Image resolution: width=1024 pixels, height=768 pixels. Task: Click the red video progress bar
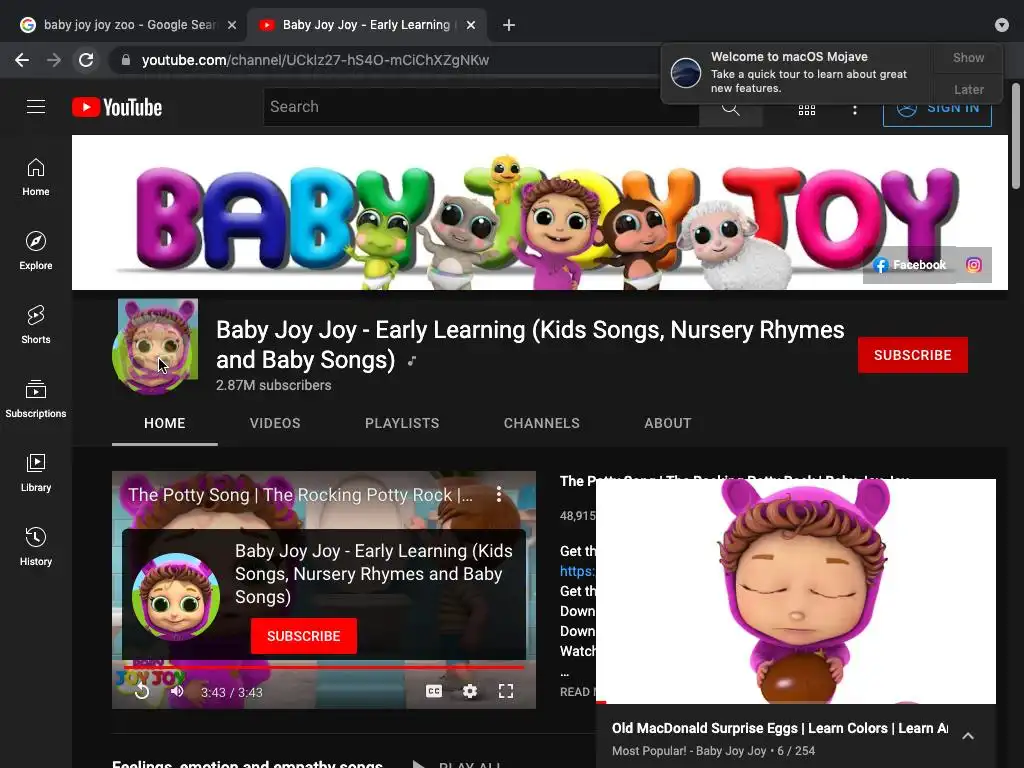[324, 667]
